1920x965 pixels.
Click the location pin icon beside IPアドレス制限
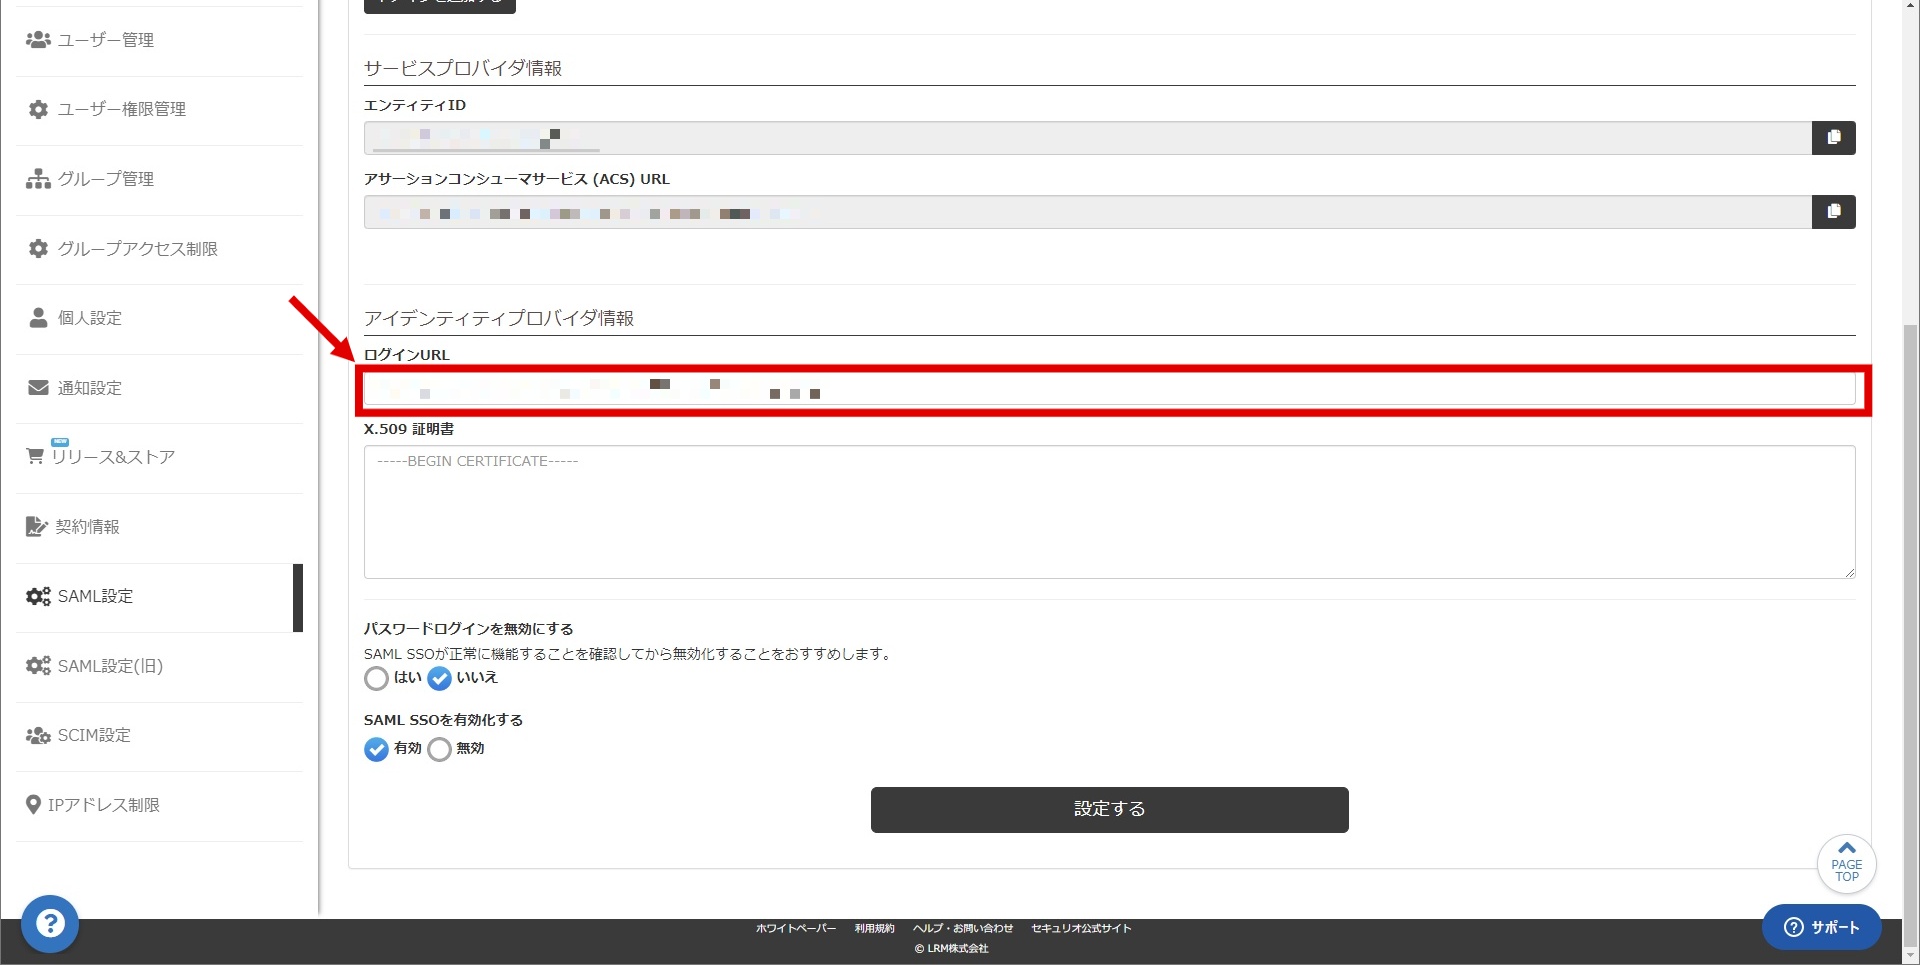coord(33,805)
